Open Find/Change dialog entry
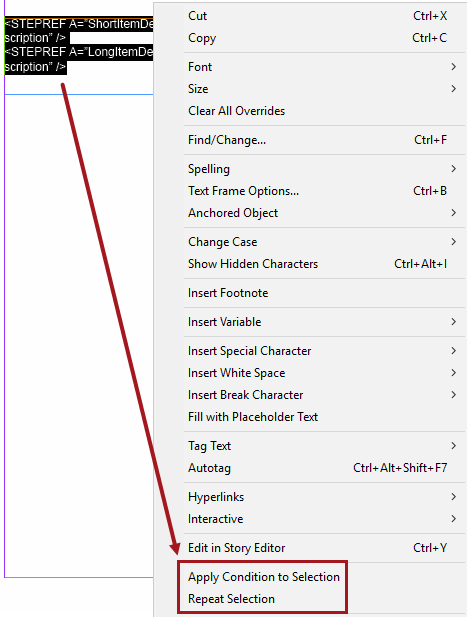The image size is (467, 617). tap(309, 140)
